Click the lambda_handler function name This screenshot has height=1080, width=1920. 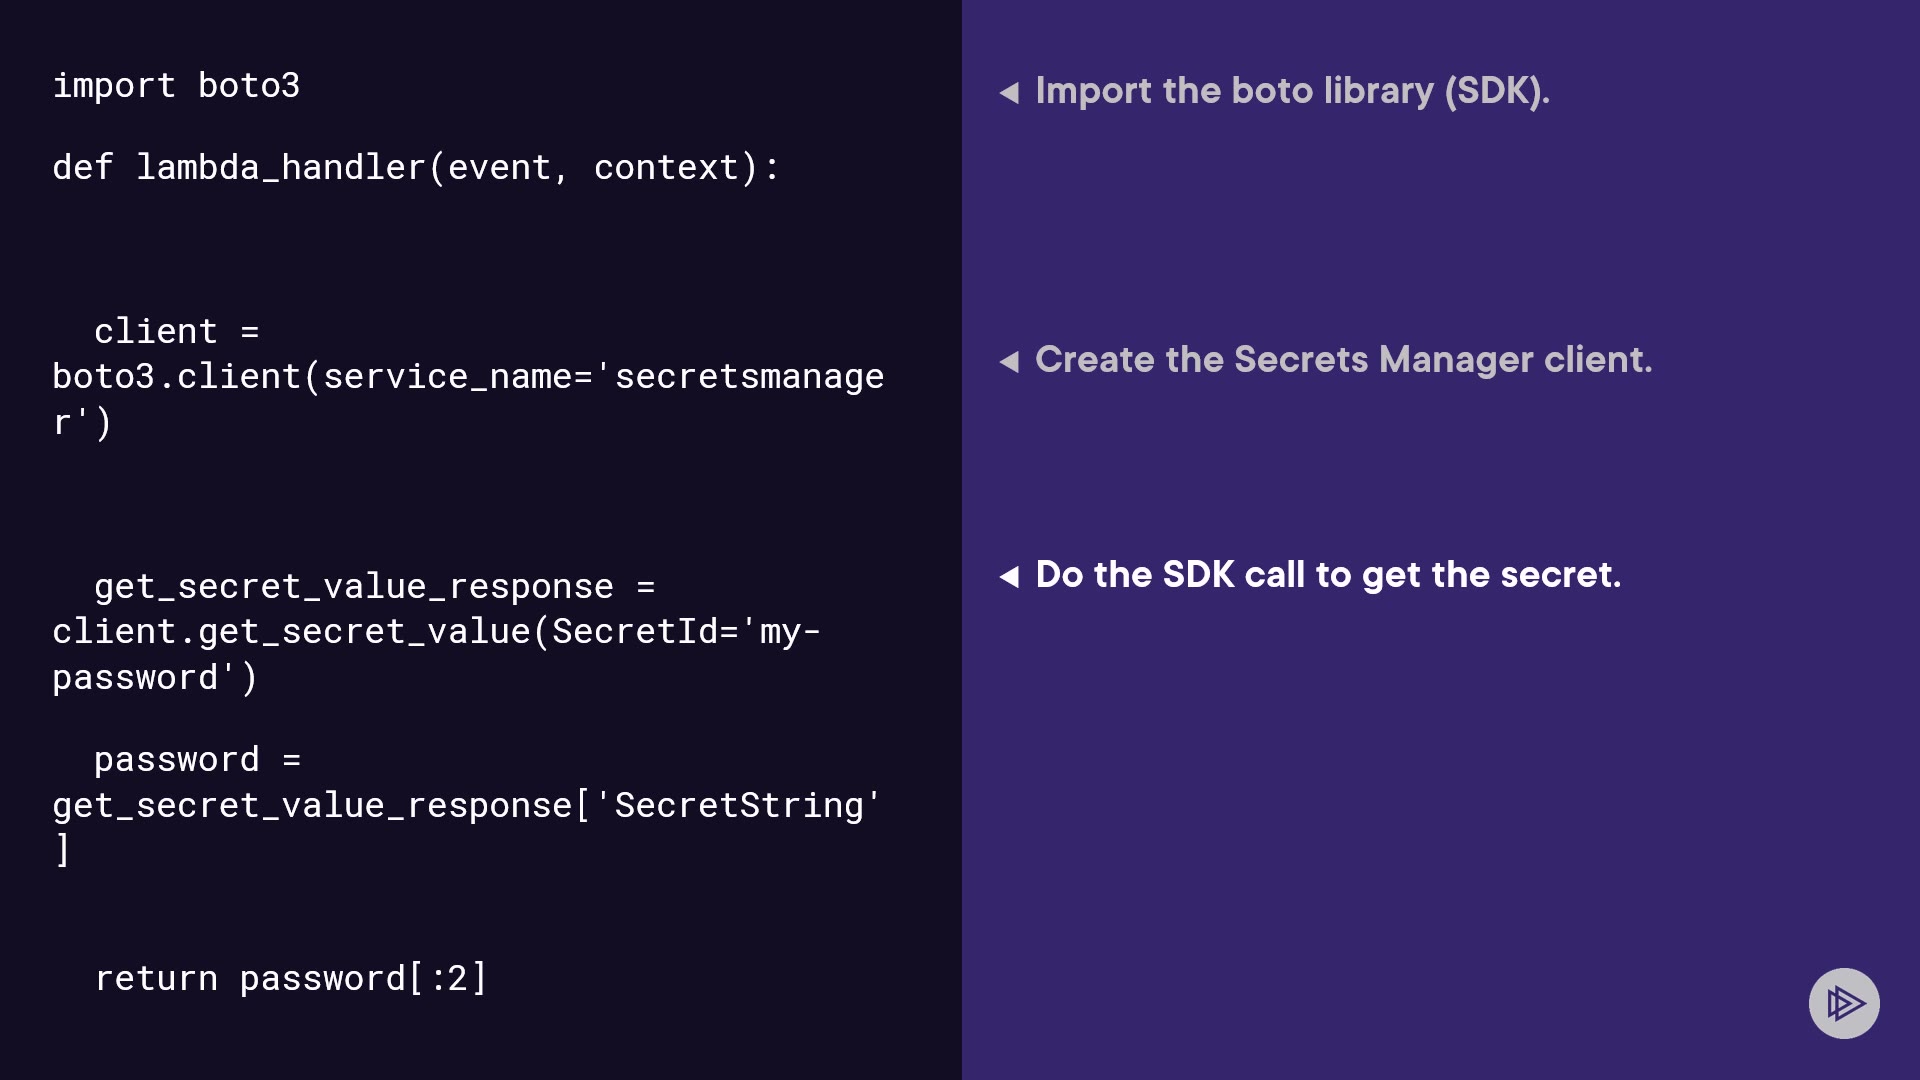coord(281,168)
